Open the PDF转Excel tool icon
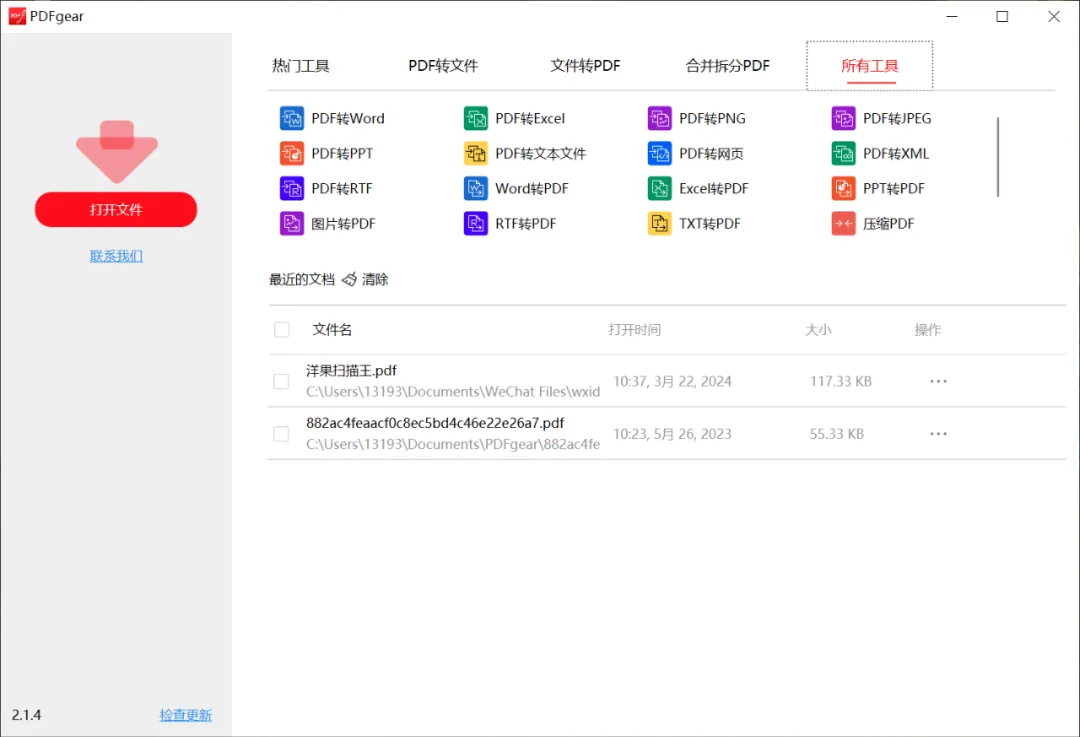 click(x=475, y=118)
